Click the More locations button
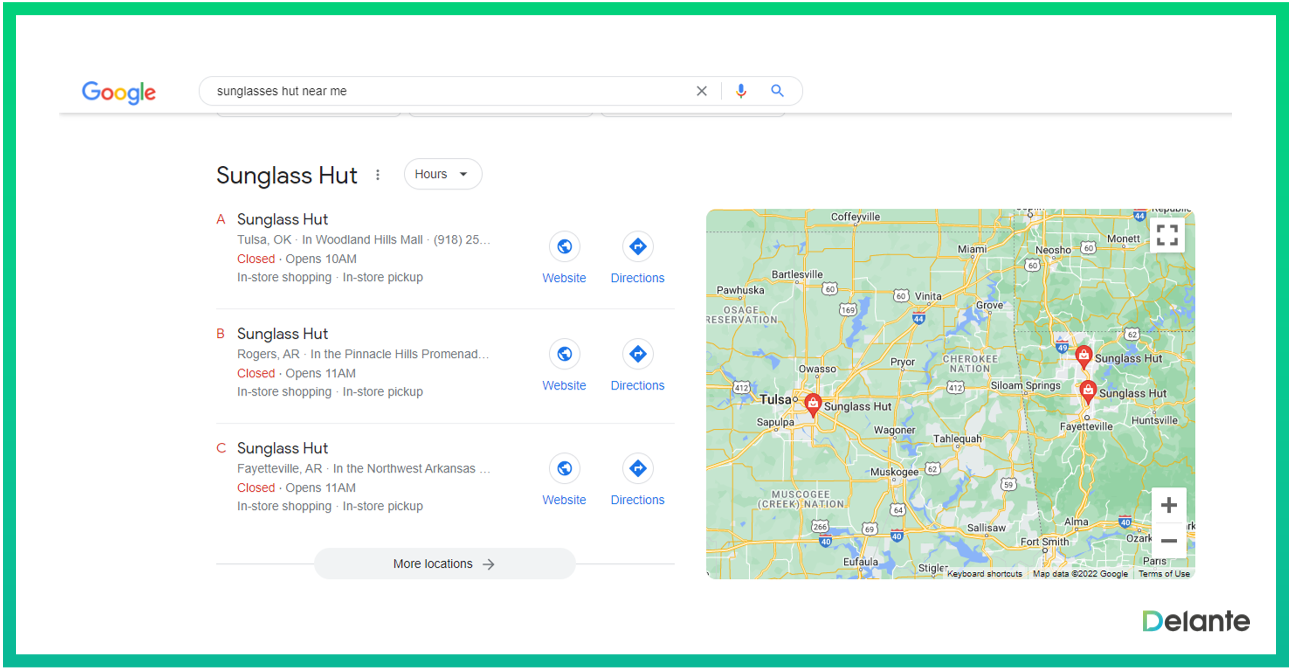The image size is (1292, 669). click(x=445, y=564)
